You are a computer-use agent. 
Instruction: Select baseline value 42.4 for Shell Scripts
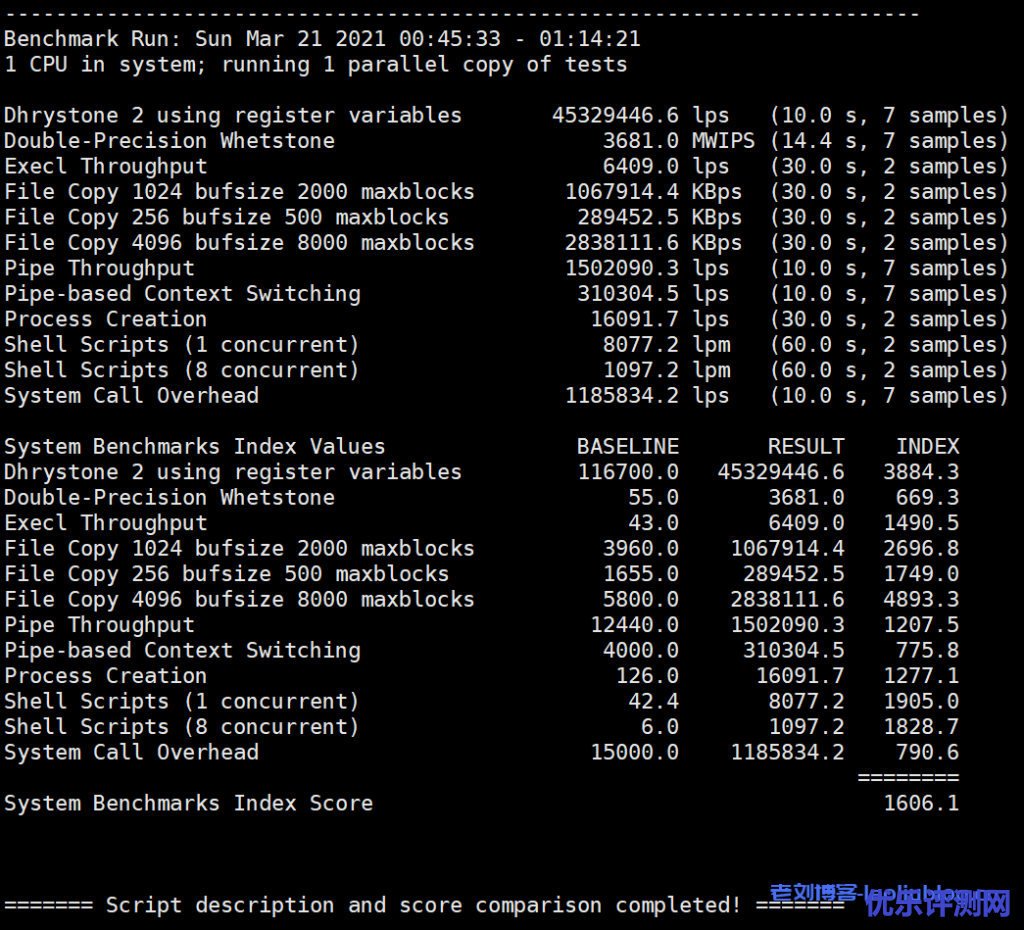654,701
